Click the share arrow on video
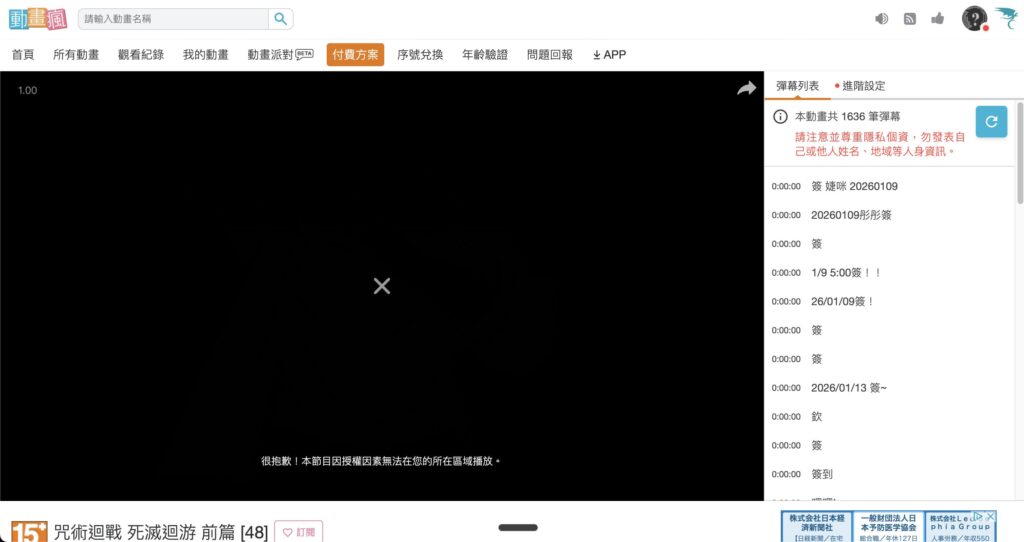The width and height of the screenshot is (1024, 542). (x=746, y=89)
